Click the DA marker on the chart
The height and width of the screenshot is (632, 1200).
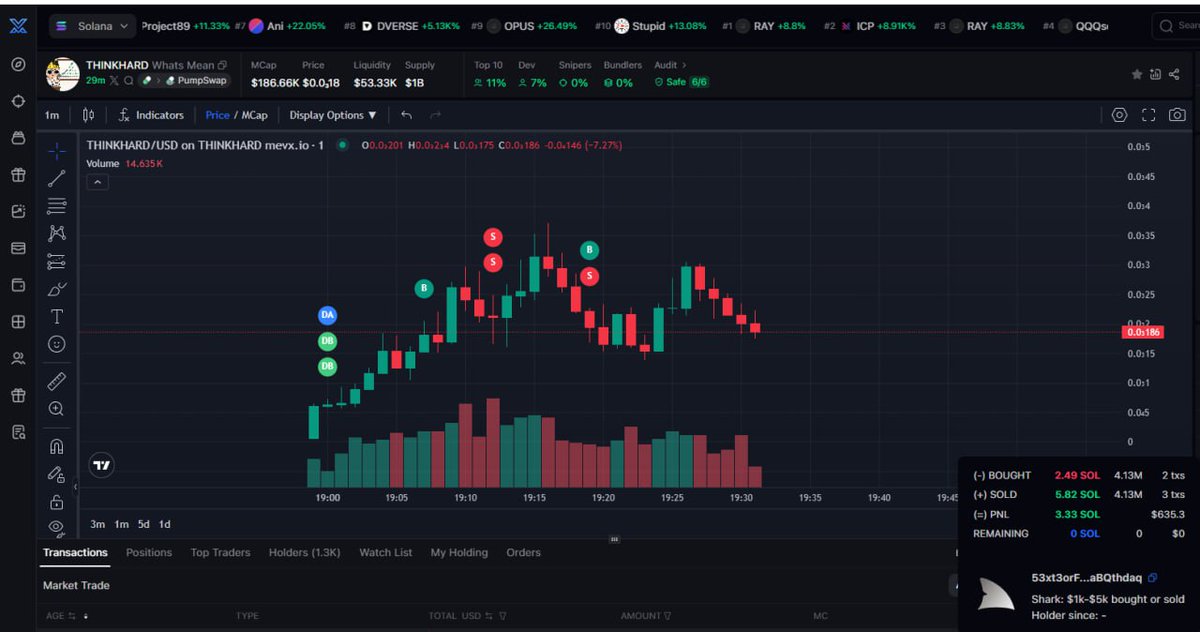327,315
